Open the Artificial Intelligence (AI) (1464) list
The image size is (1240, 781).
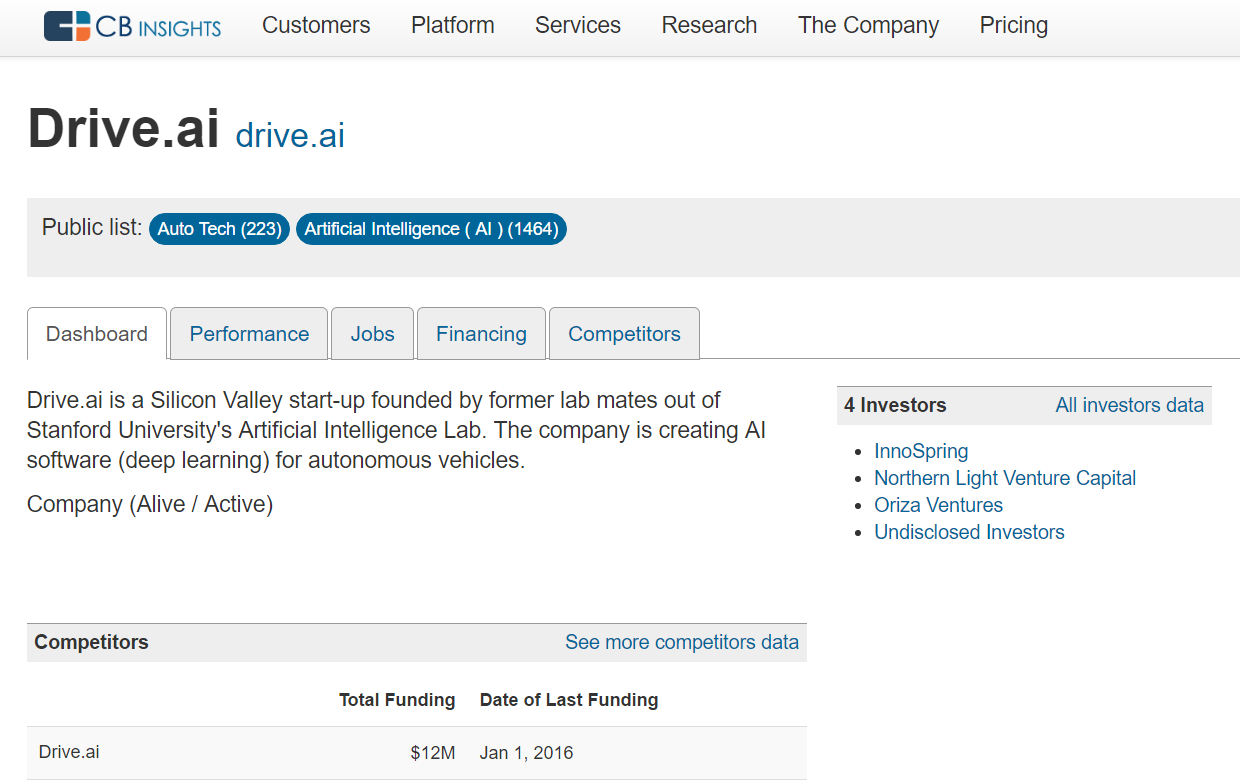pos(431,229)
